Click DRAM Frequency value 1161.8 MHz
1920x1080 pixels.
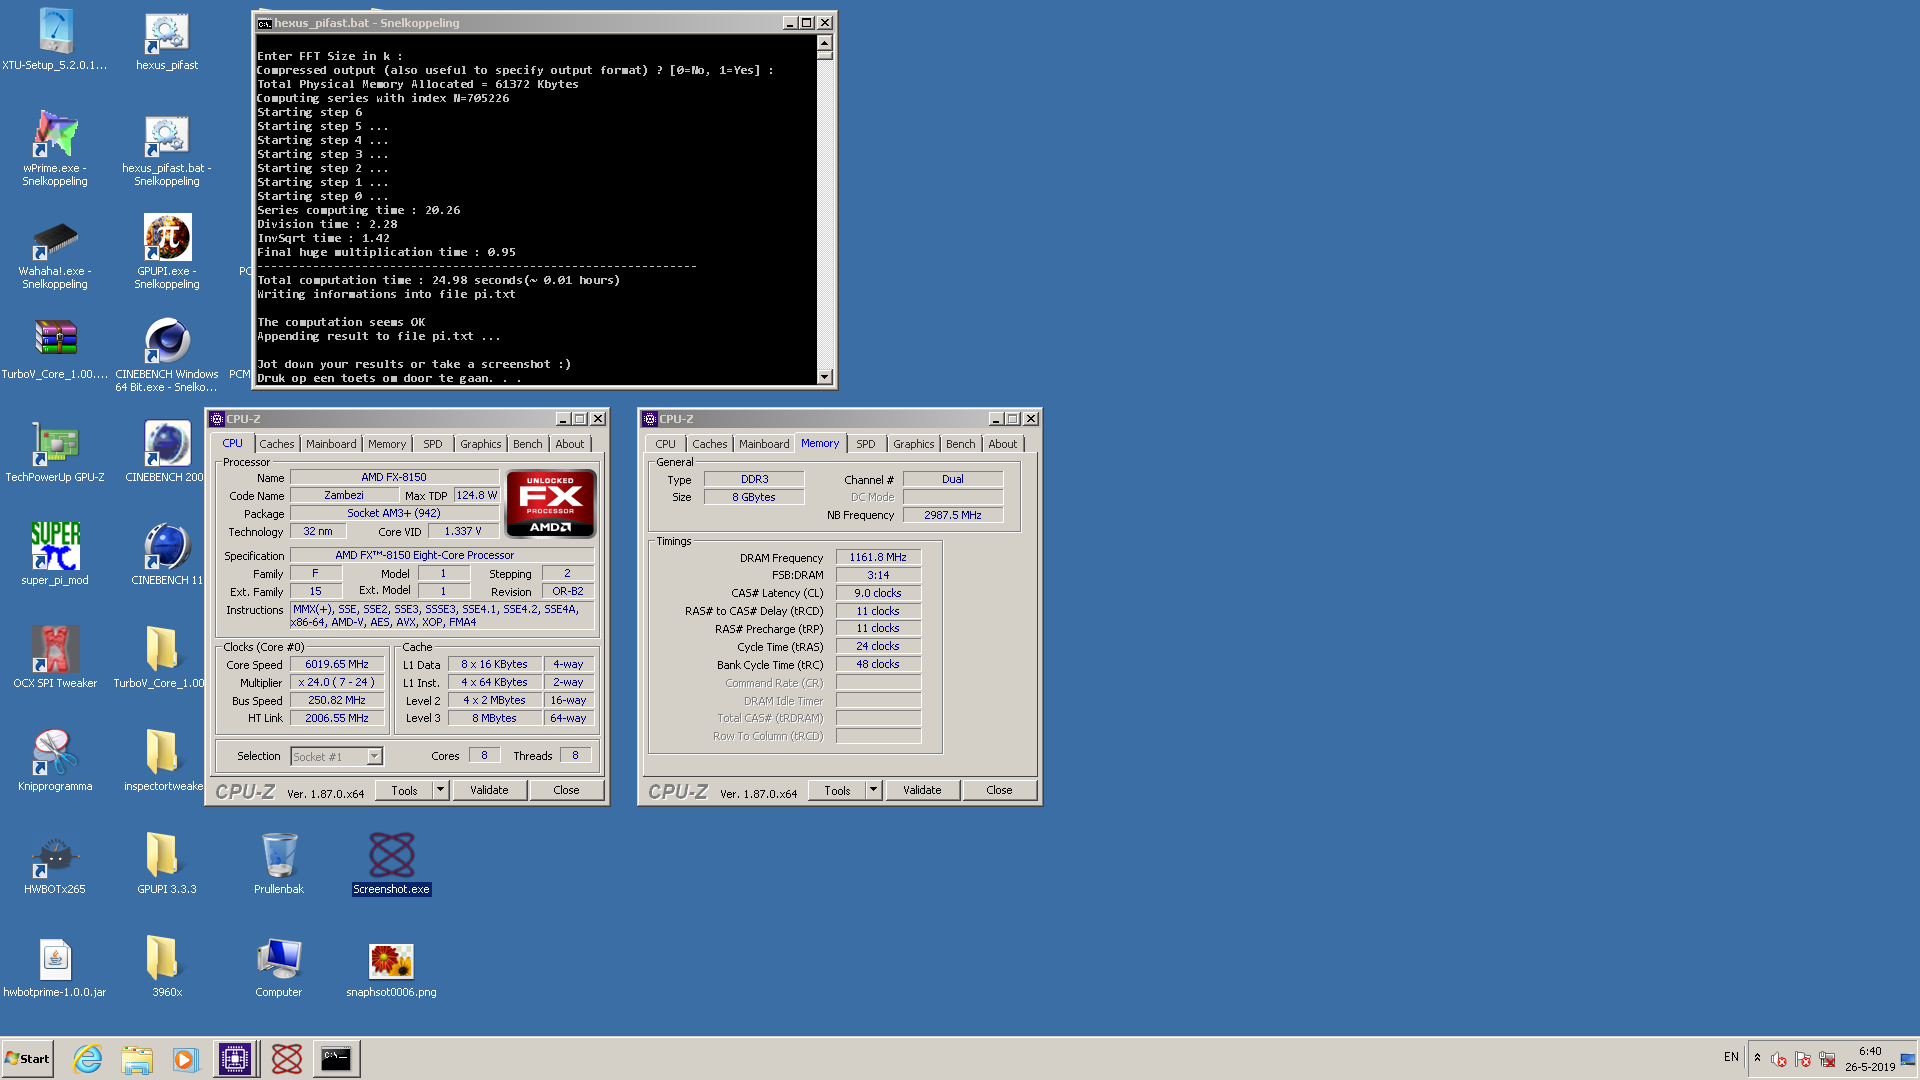point(878,557)
